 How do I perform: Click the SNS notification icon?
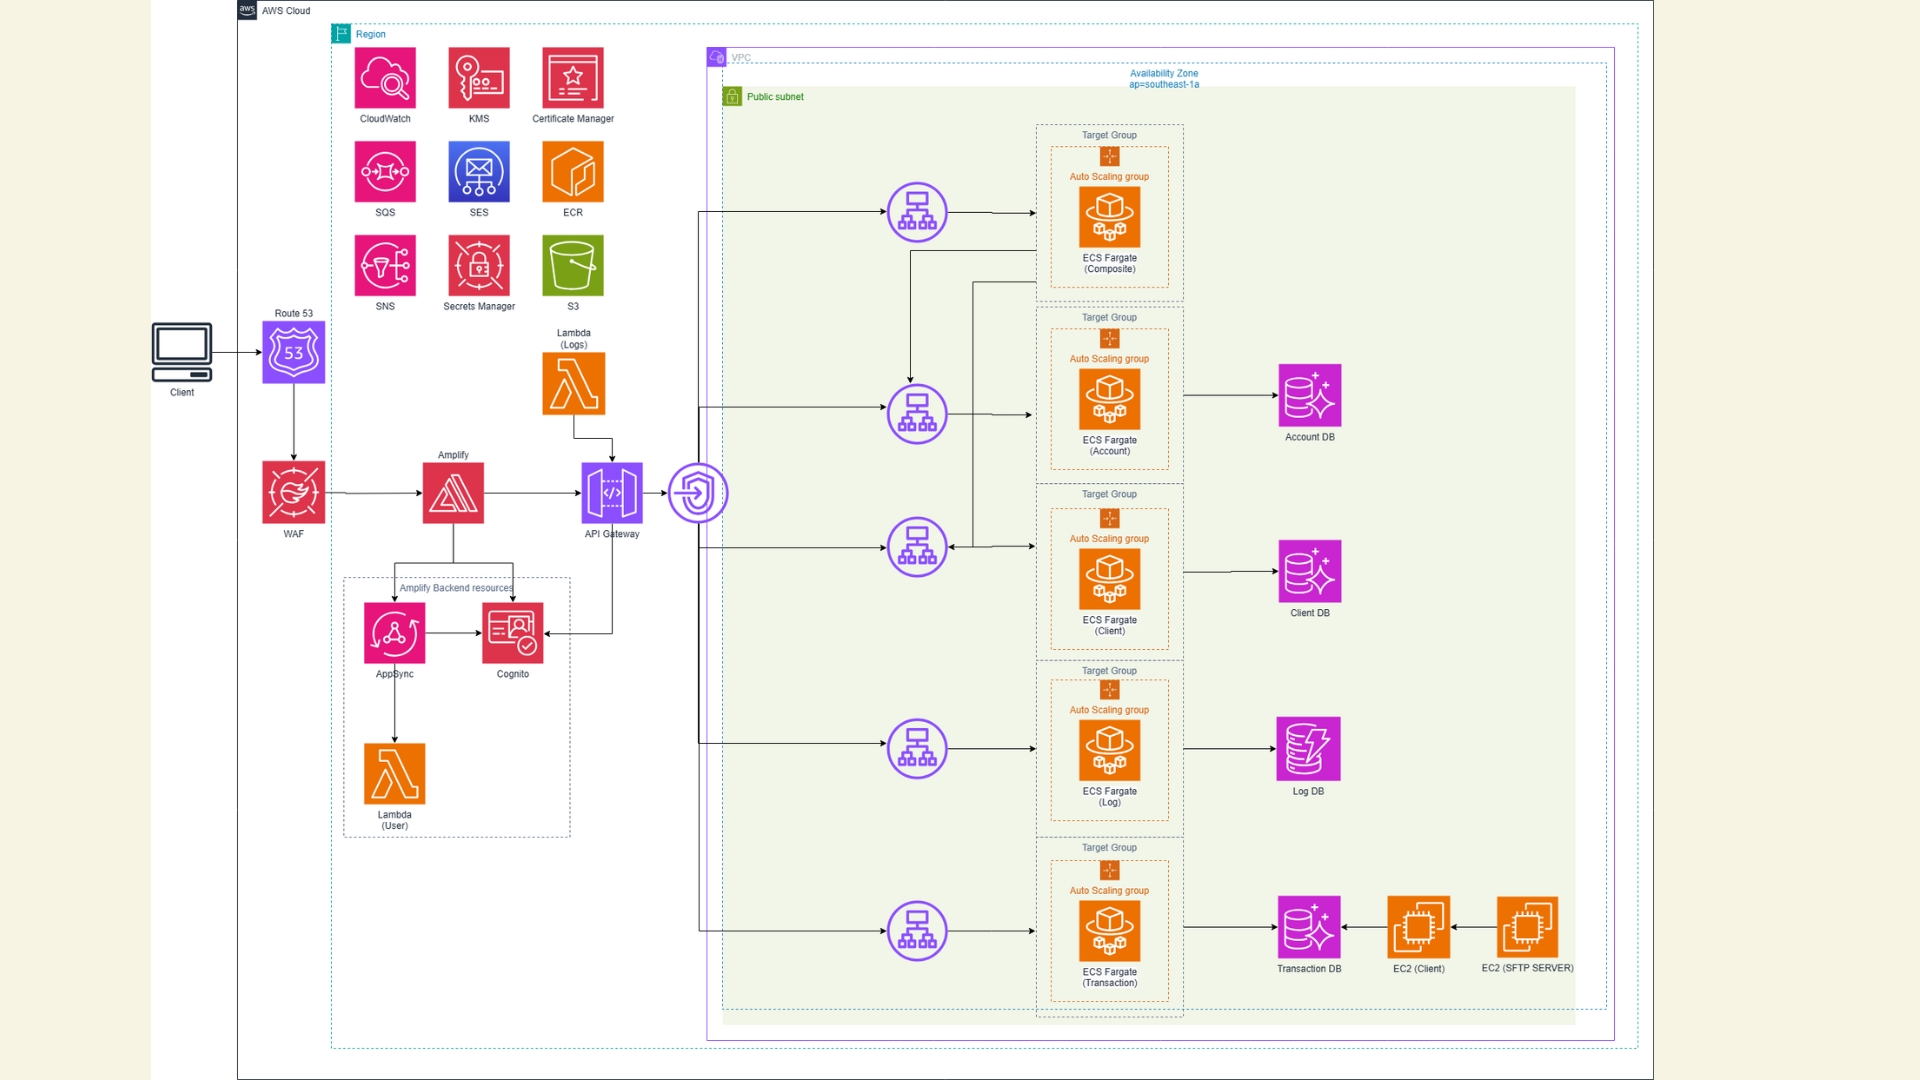click(385, 266)
